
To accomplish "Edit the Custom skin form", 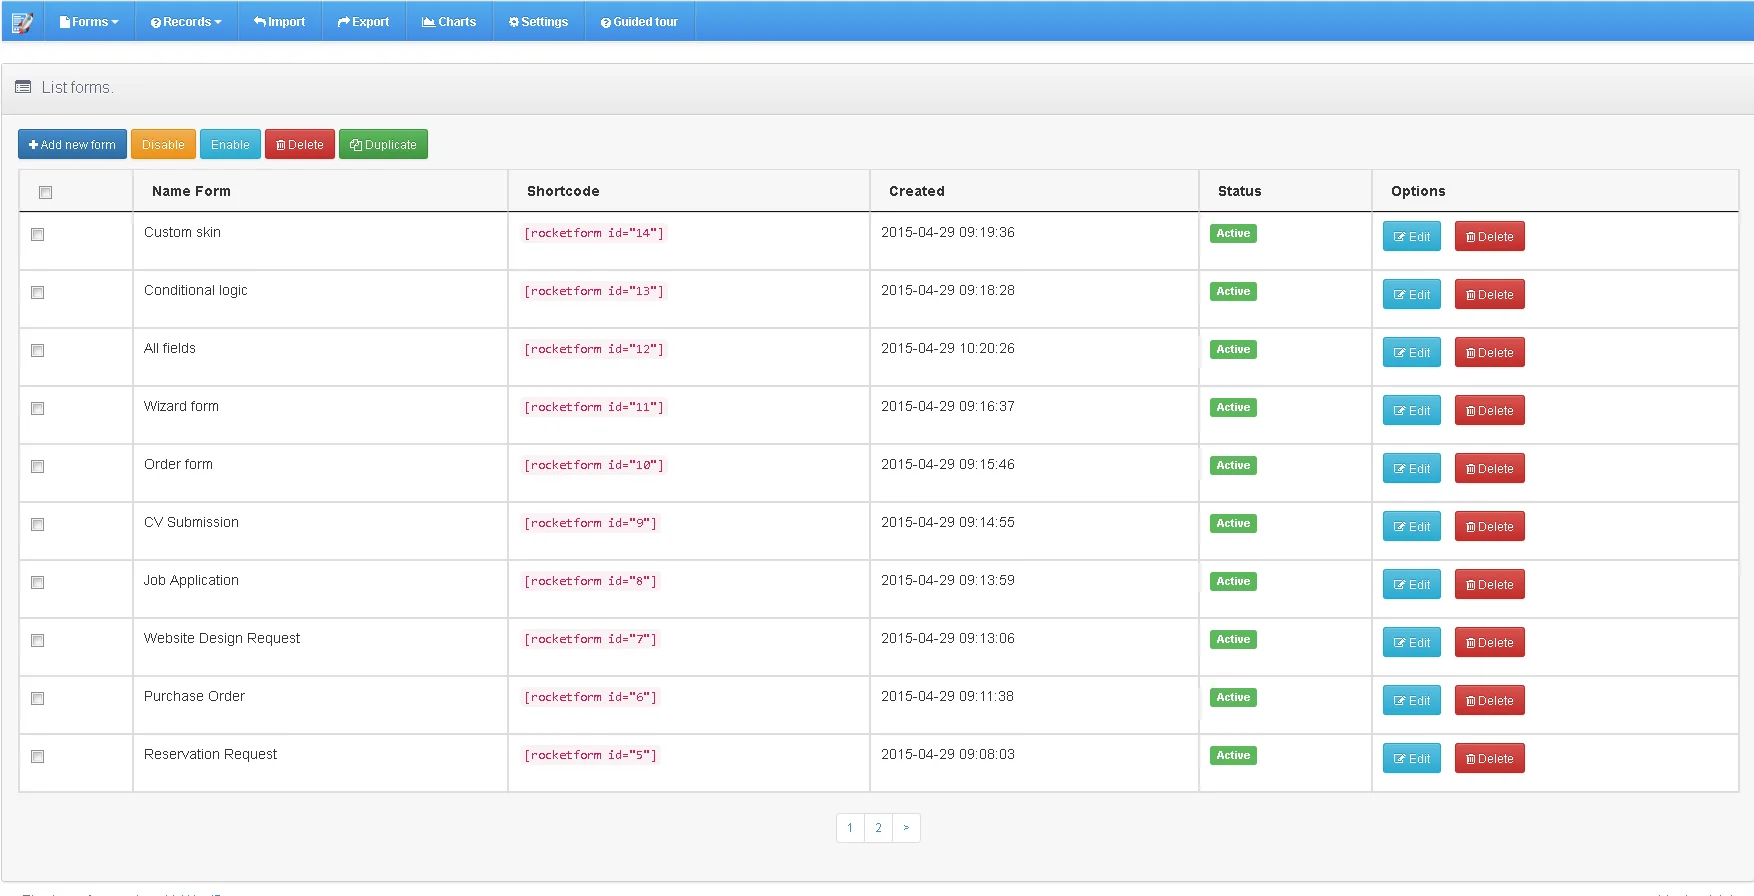I will 1412,236.
